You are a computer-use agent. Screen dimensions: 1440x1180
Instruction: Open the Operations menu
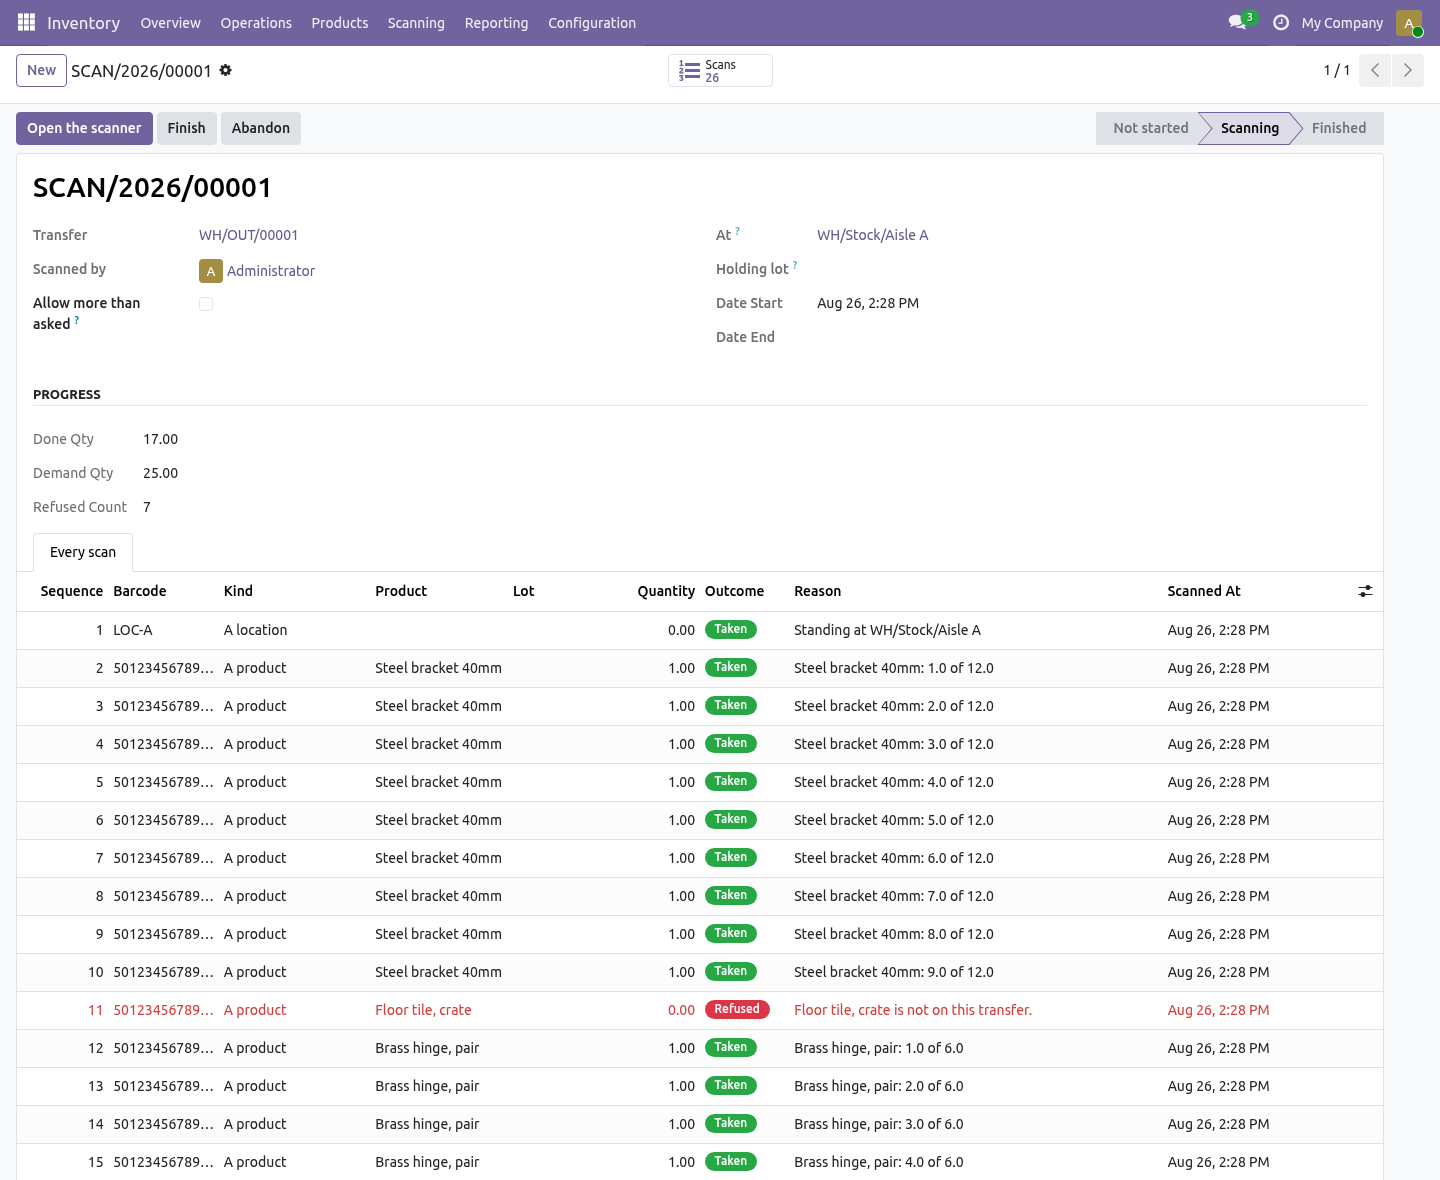[256, 22]
